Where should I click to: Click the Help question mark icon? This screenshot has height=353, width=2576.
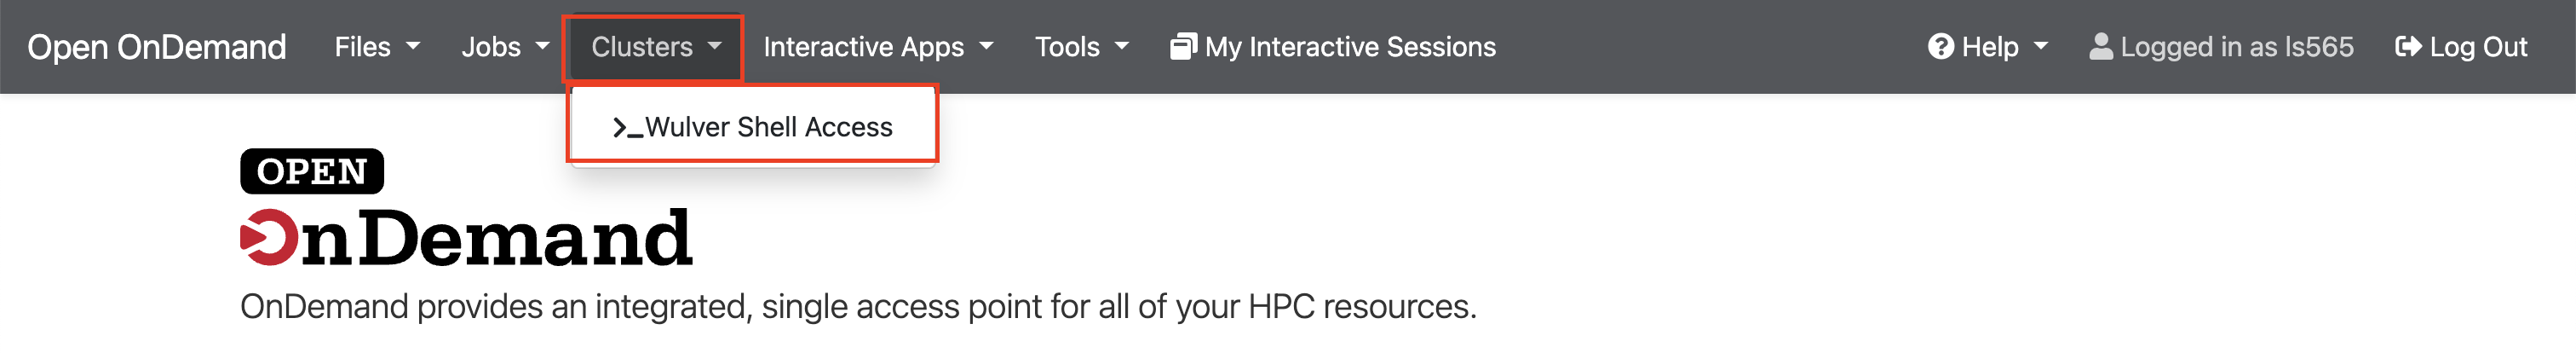pyautogui.click(x=1940, y=47)
